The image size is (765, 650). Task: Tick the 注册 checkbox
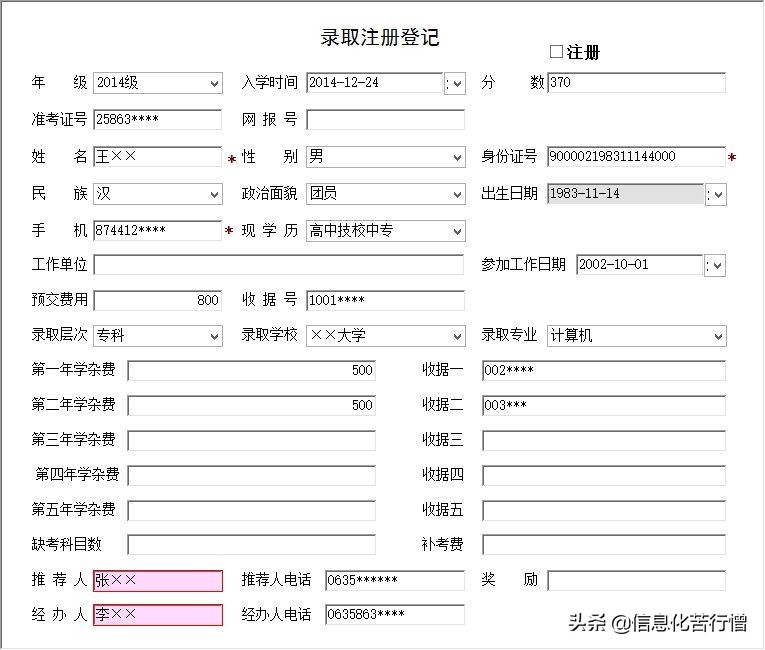click(556, 52)
